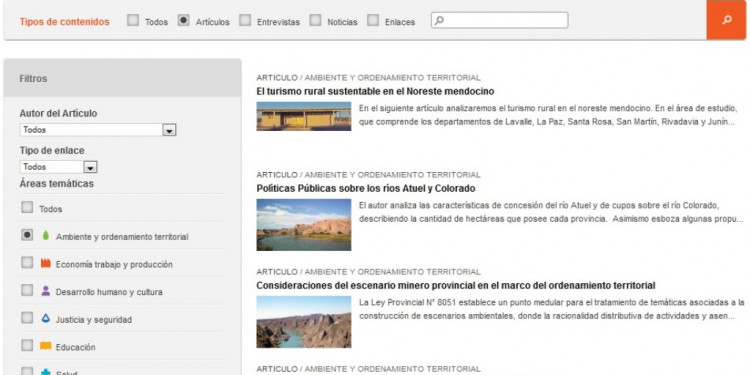
Task: Click the magnifier icon inside search field
Action: 439,20
